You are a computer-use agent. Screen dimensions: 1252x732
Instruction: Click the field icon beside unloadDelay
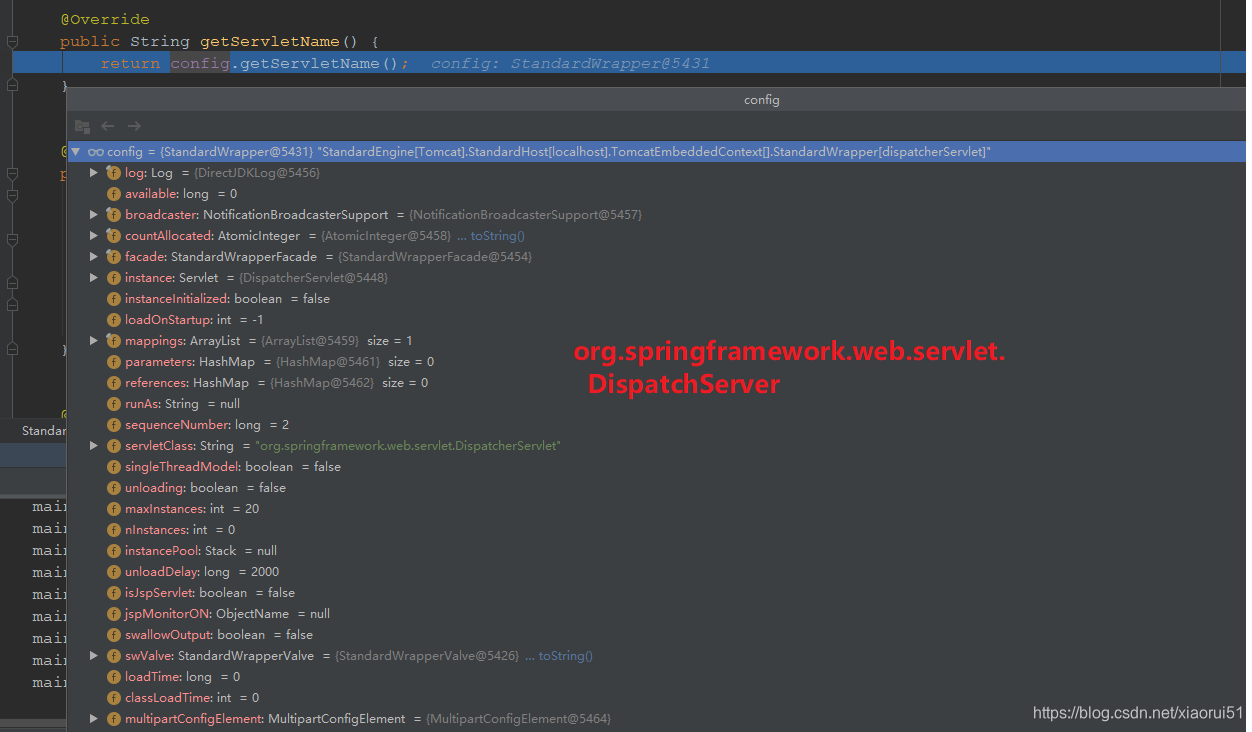(114, 572)
